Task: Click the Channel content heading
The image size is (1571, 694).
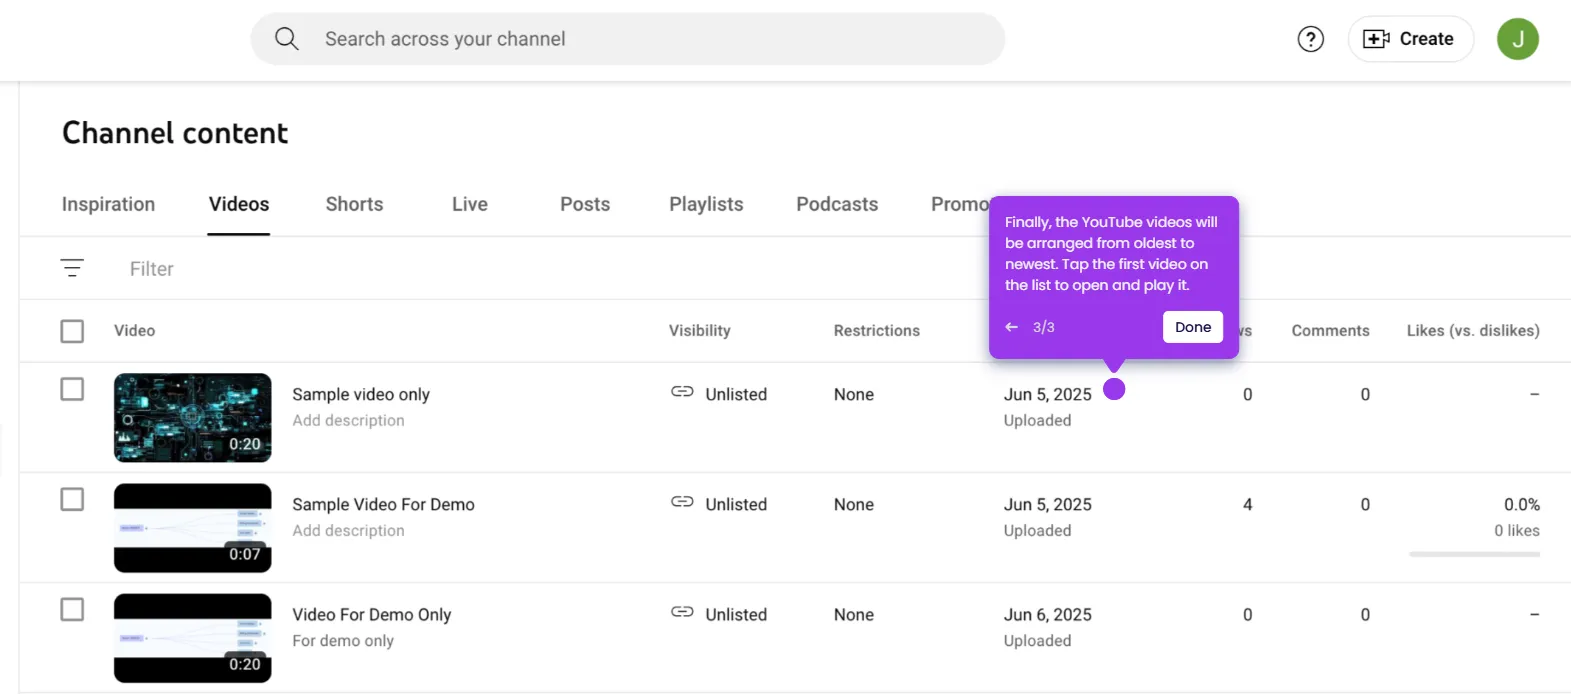Action: point(175,133)
